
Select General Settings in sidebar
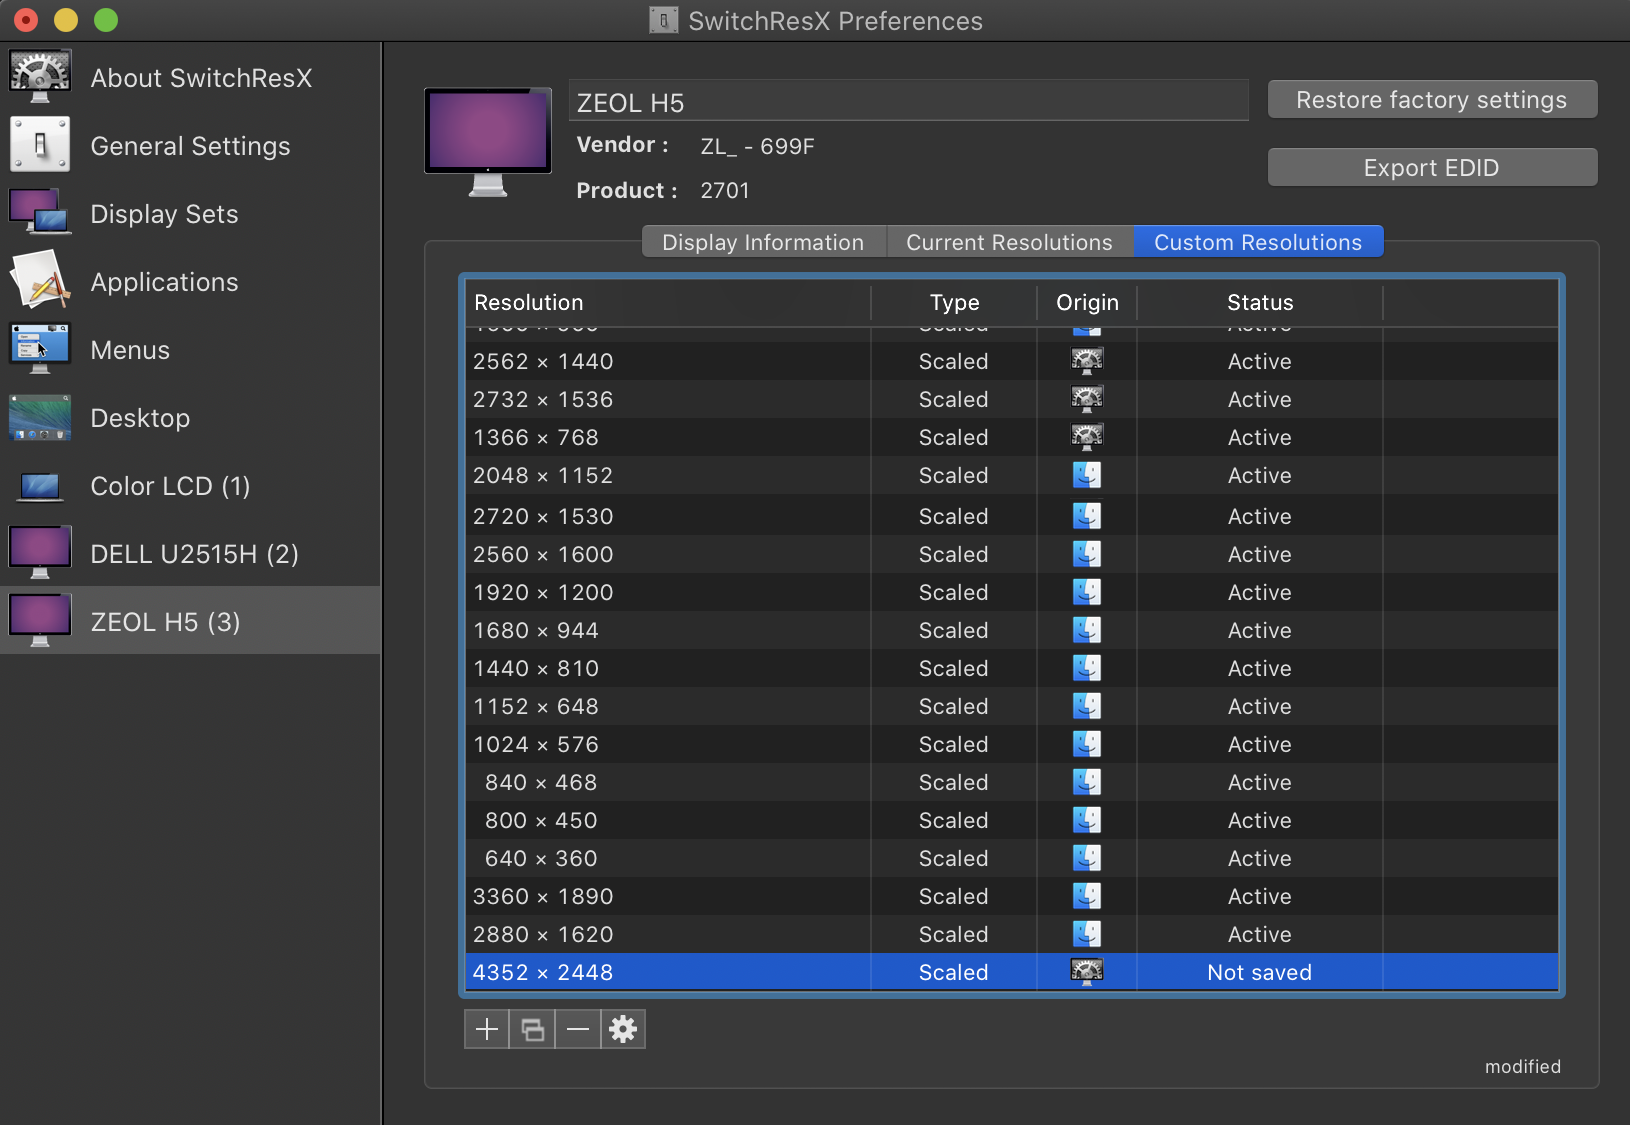click(190, 146)
